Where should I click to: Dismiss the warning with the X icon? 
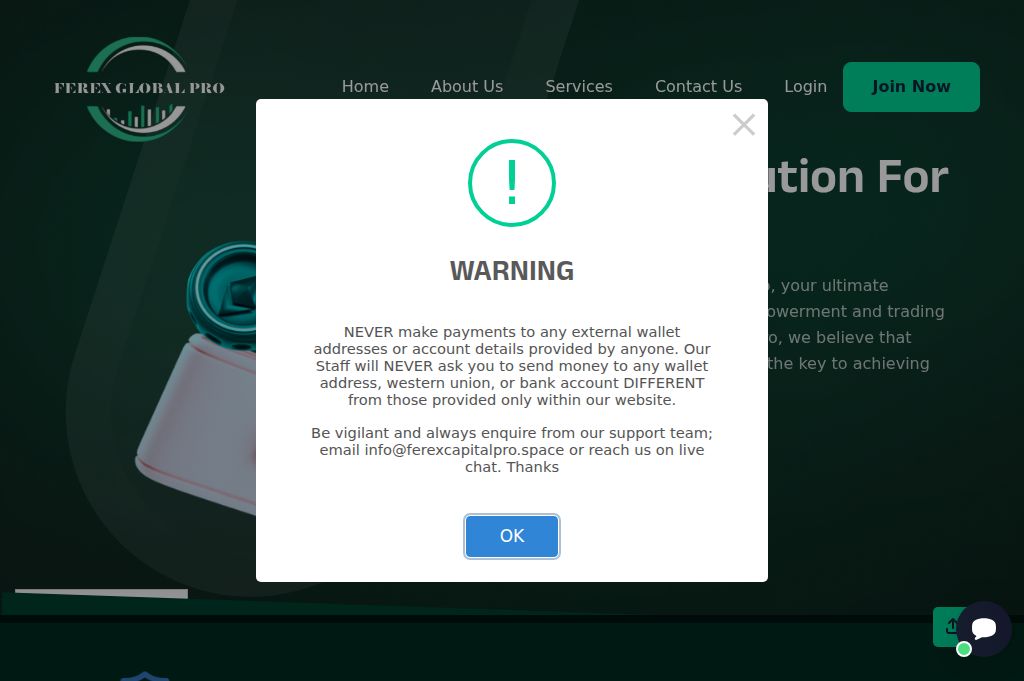click(x=743, y=124)
